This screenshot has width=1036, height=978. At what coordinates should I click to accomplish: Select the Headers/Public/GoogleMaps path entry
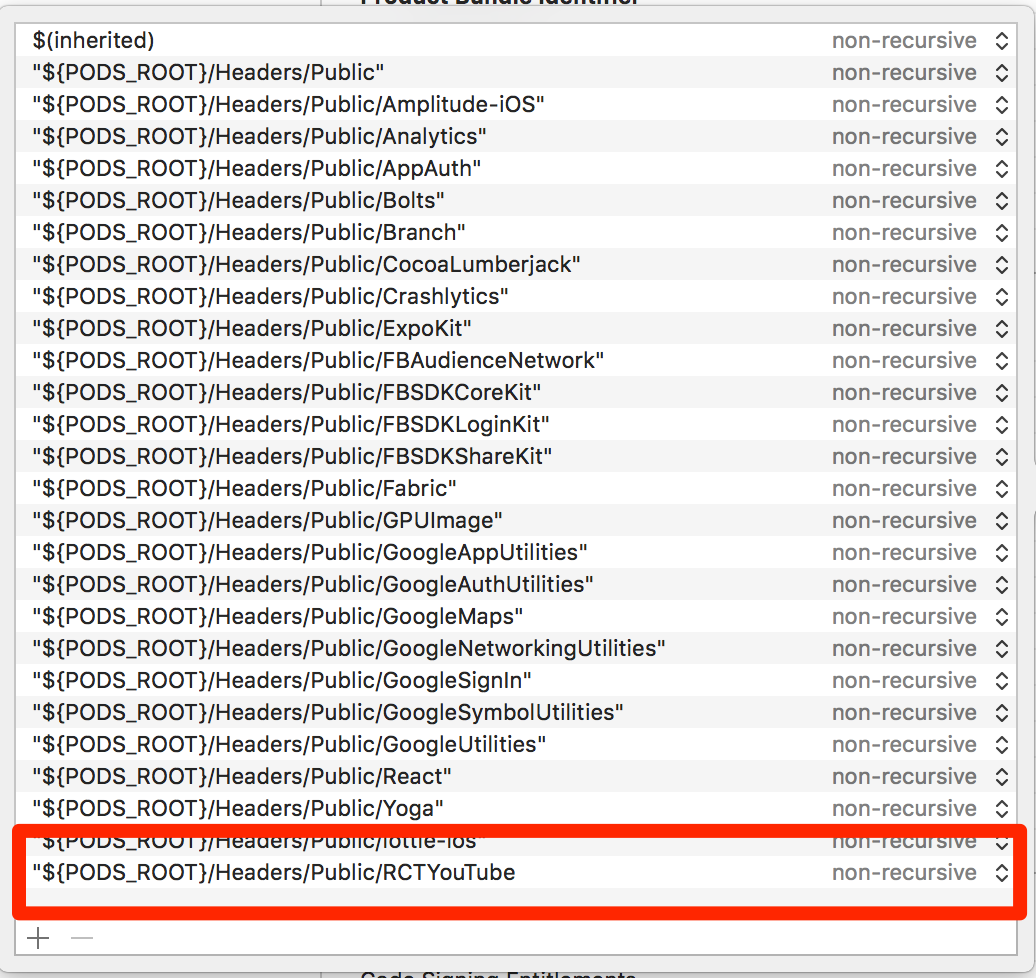(x=278, y=617)
